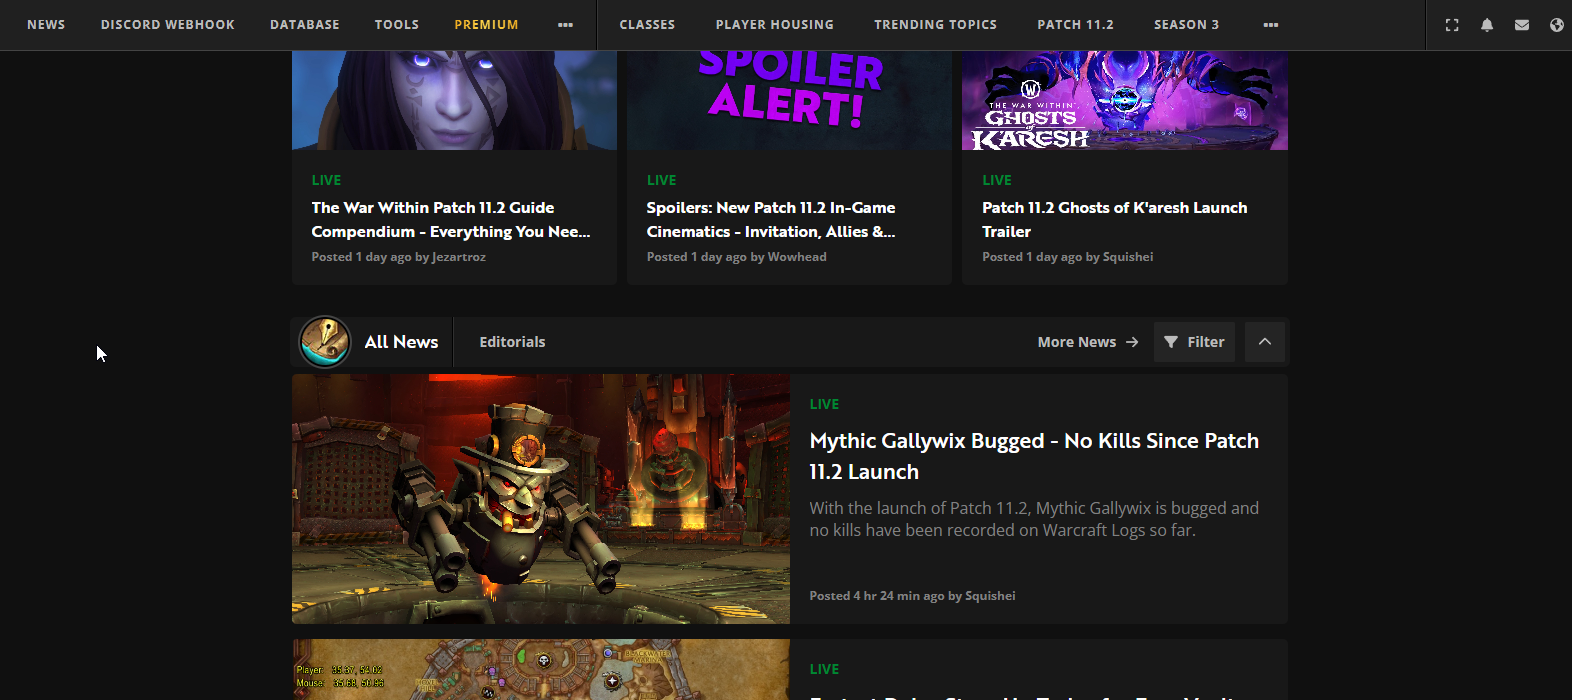Open the news Filter button

coord(1194,342)
